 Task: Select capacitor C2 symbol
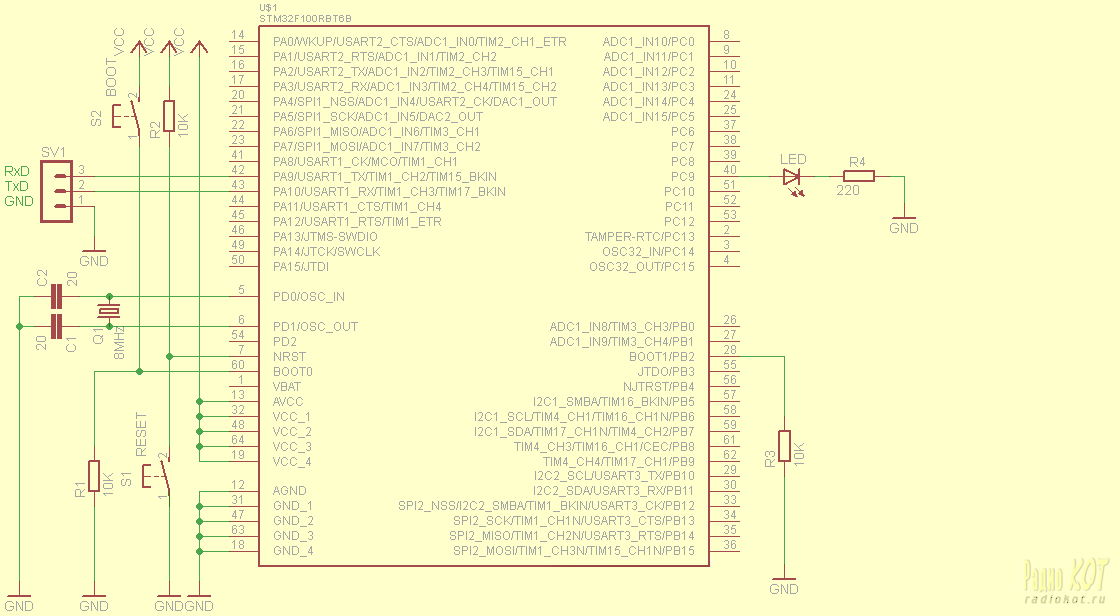click(56, 296)
